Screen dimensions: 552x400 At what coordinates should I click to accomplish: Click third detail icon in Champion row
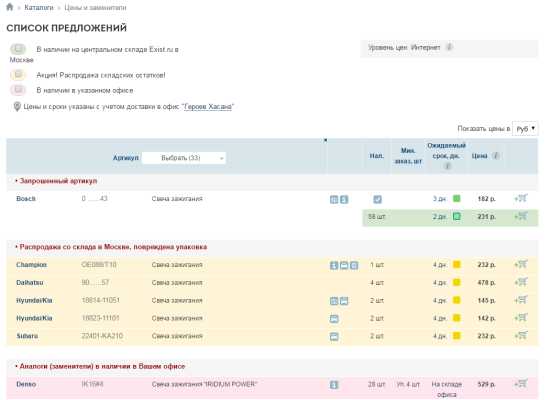click(354, 265)
